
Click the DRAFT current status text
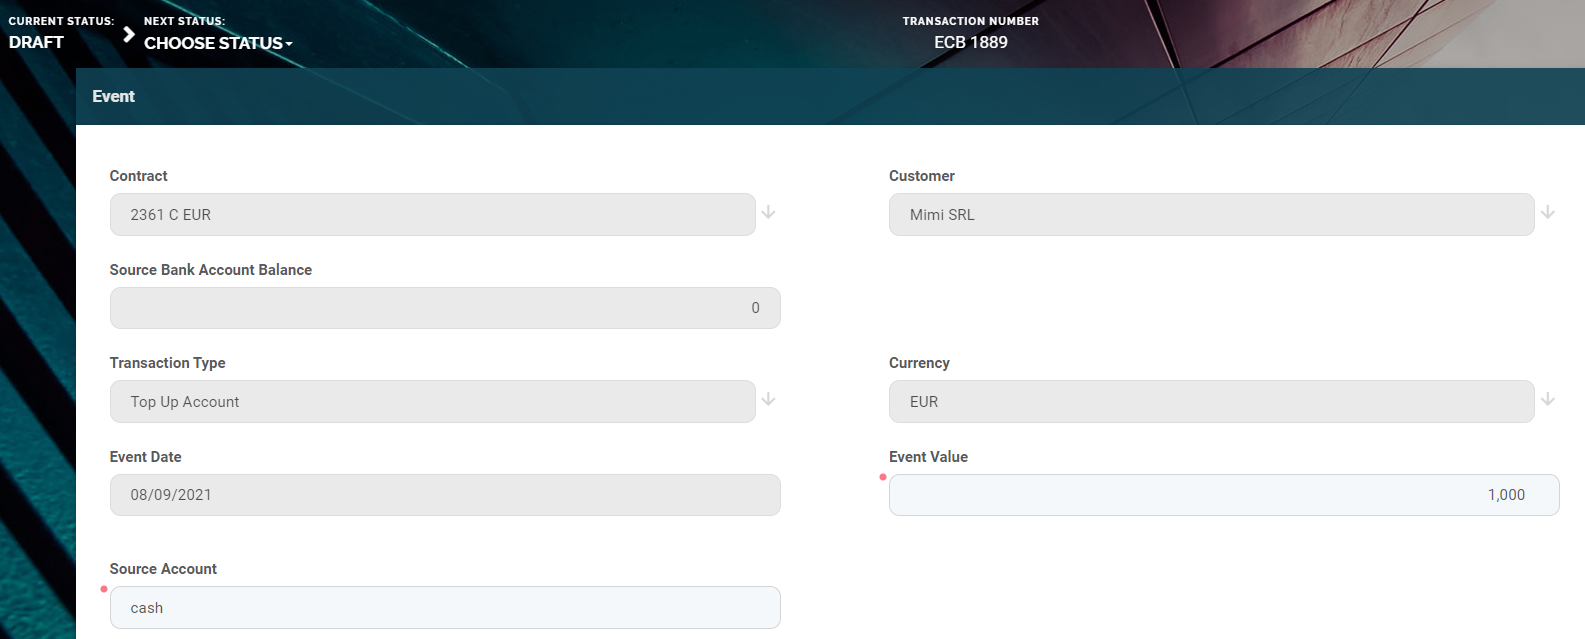36,42
